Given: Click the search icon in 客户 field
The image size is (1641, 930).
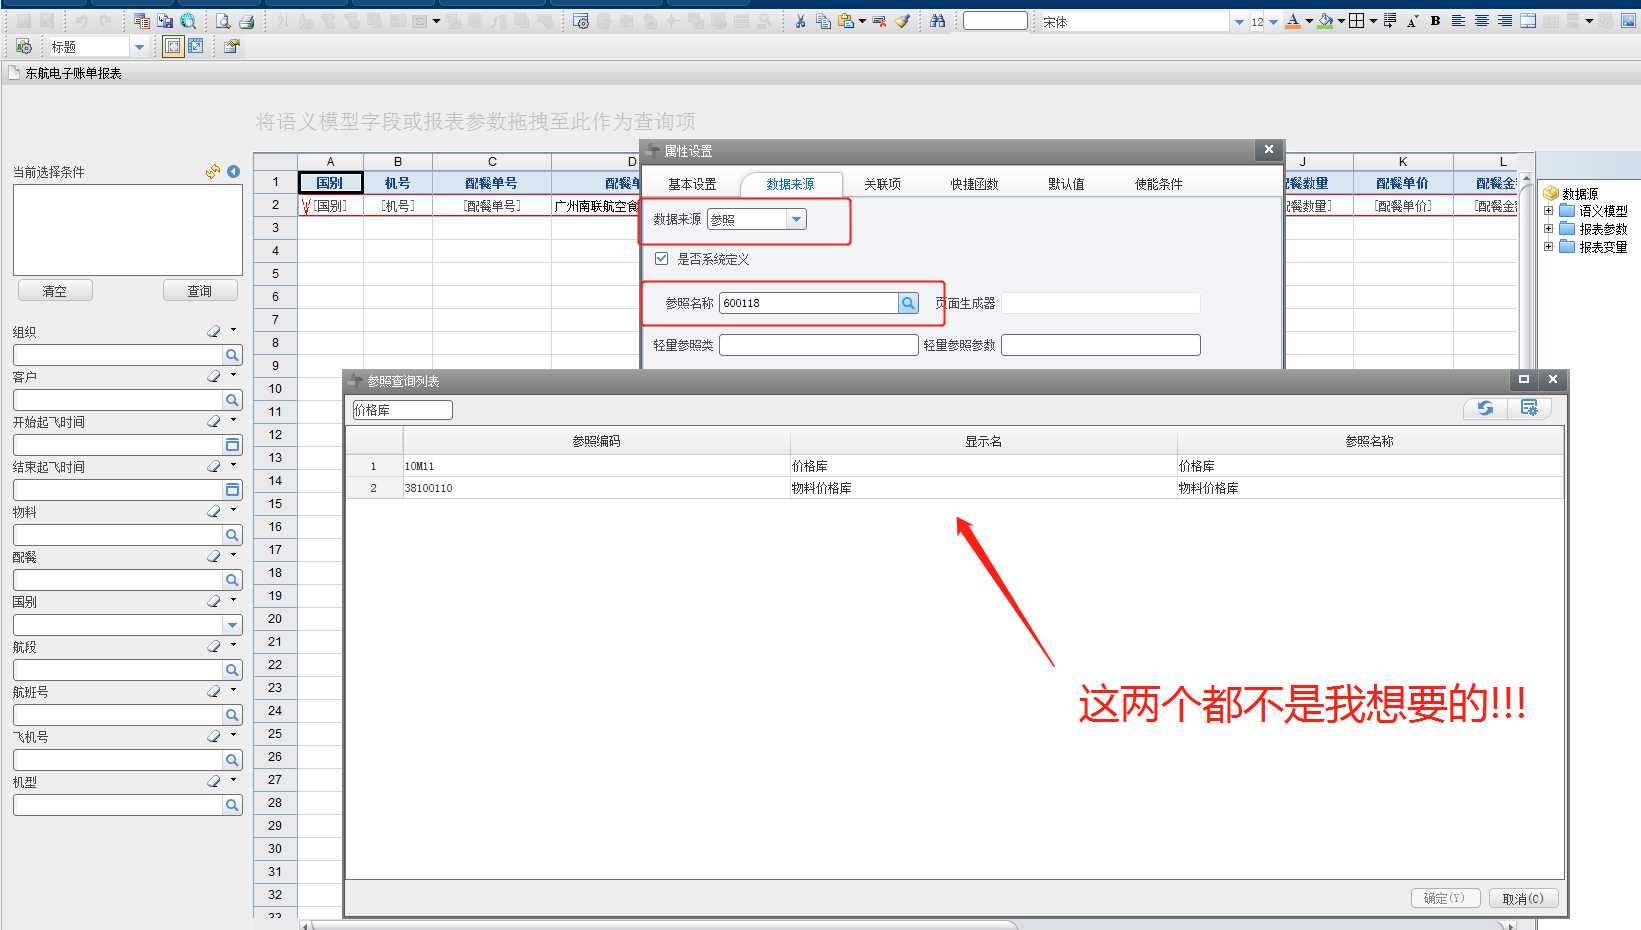Looking at the screenshot, I should 232,400.
